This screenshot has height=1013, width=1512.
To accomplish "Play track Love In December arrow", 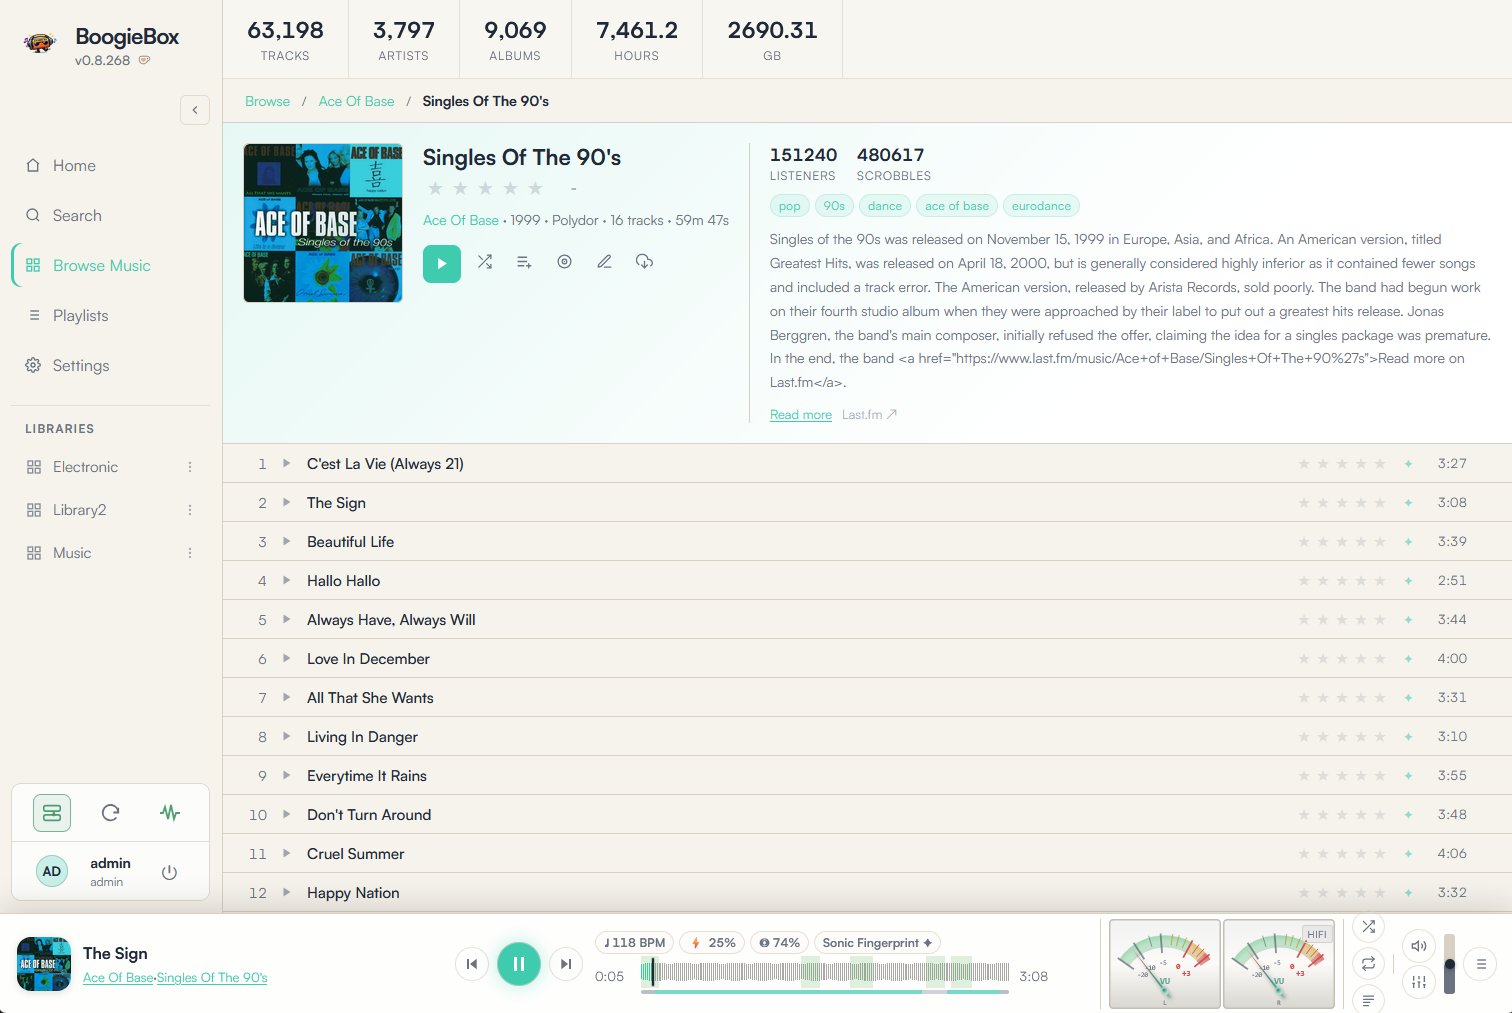I will click(286, 658).
